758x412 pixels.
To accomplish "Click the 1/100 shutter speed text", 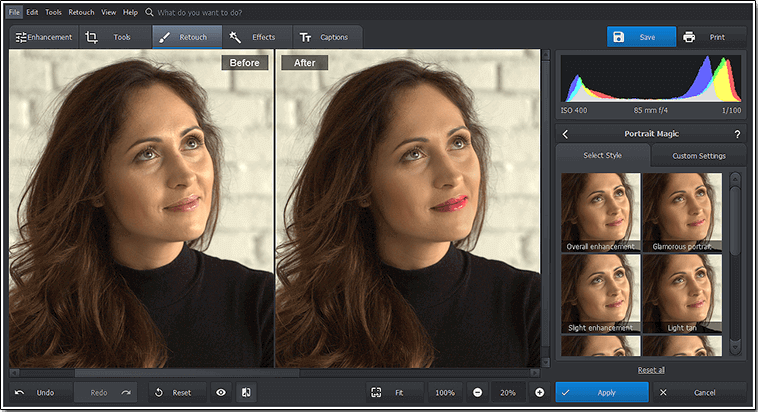I will pyautogui.click(x=731, y=110).
